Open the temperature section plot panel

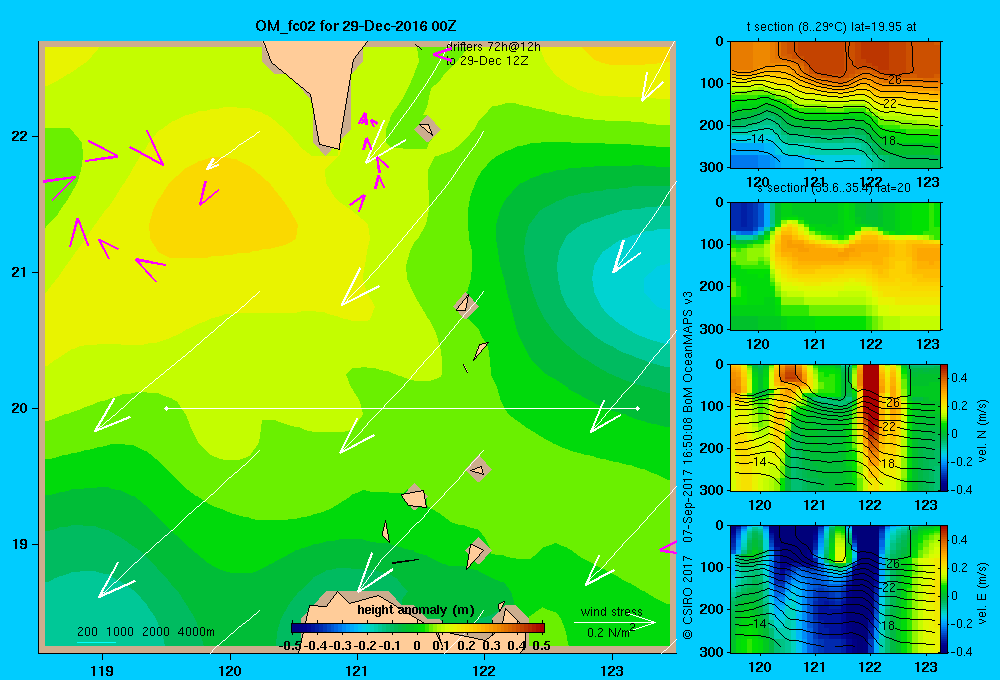835,105
